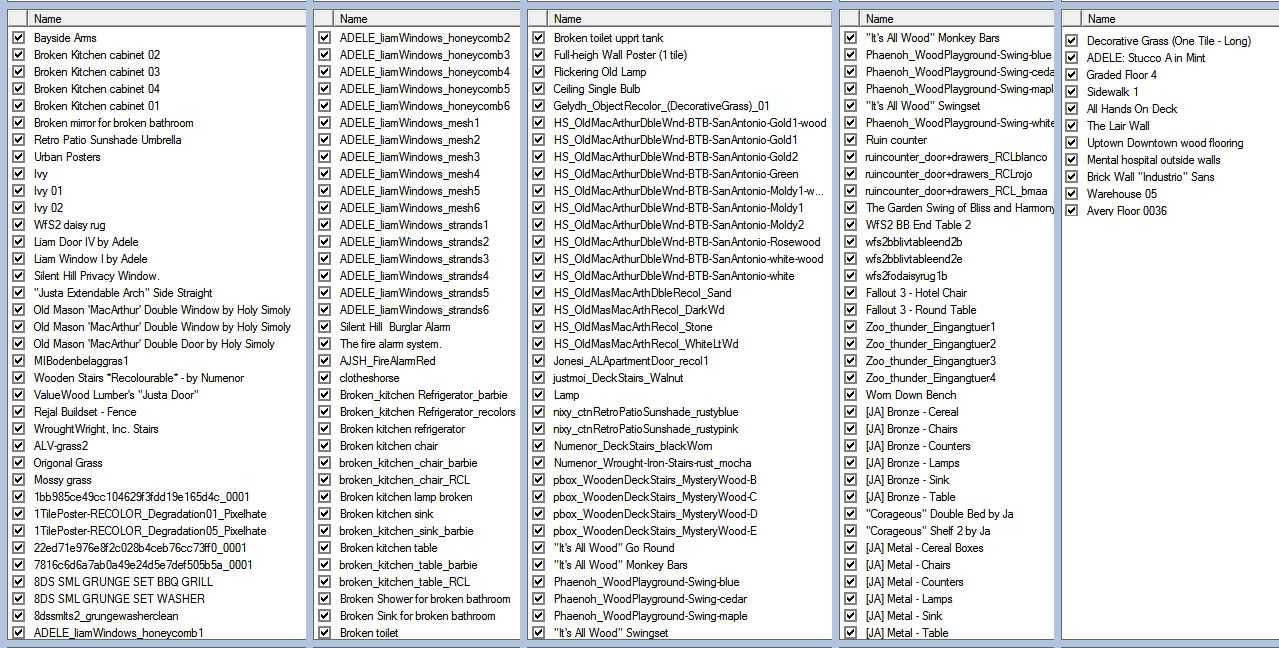1279x648 pixels.
Task: Uncheck [JA] Bronze - Cereal checkbox
Action: [851, 412]
